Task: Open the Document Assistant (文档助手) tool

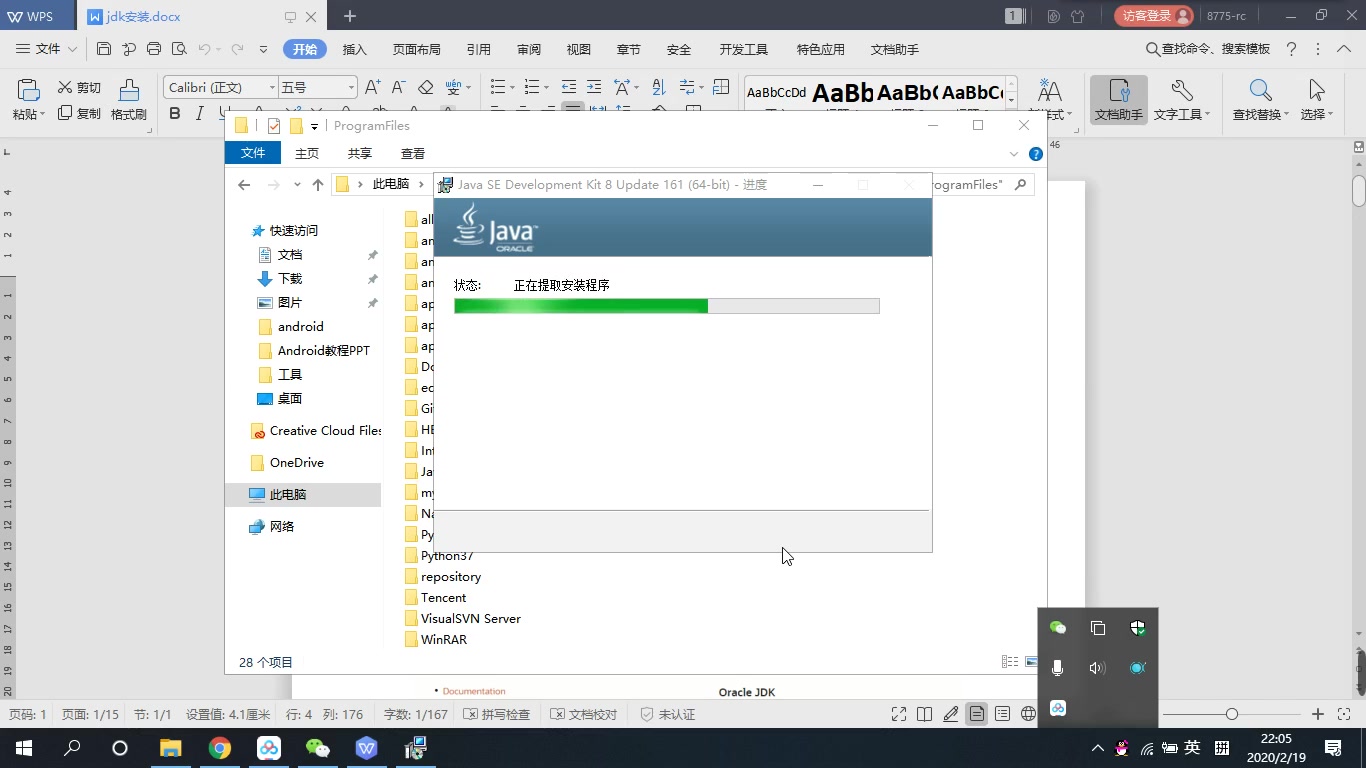Action: coord(1118,100)
